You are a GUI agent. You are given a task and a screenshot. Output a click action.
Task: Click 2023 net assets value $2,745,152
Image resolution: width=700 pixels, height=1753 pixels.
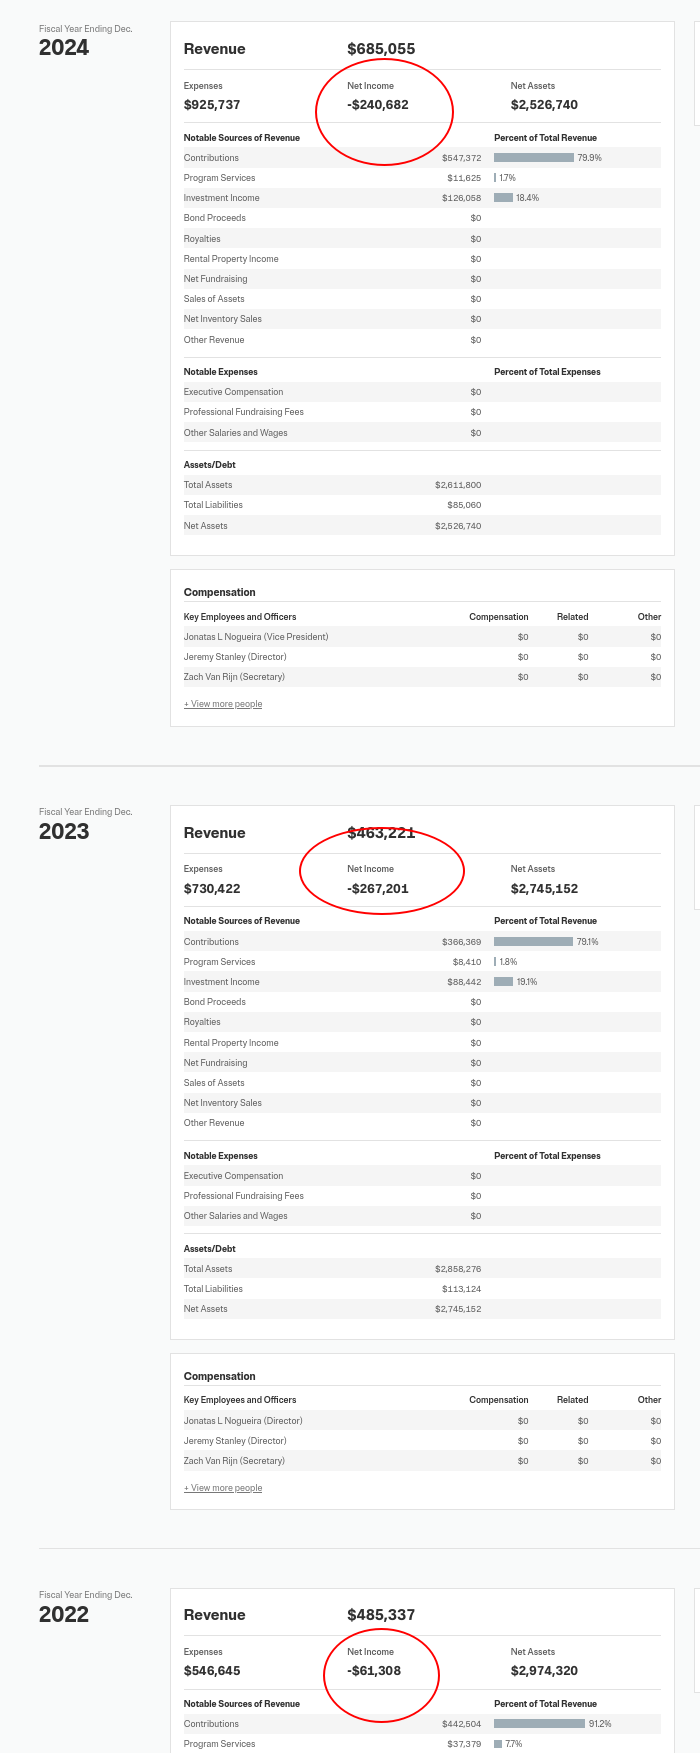pyautogui.click(x=544, y=889)
